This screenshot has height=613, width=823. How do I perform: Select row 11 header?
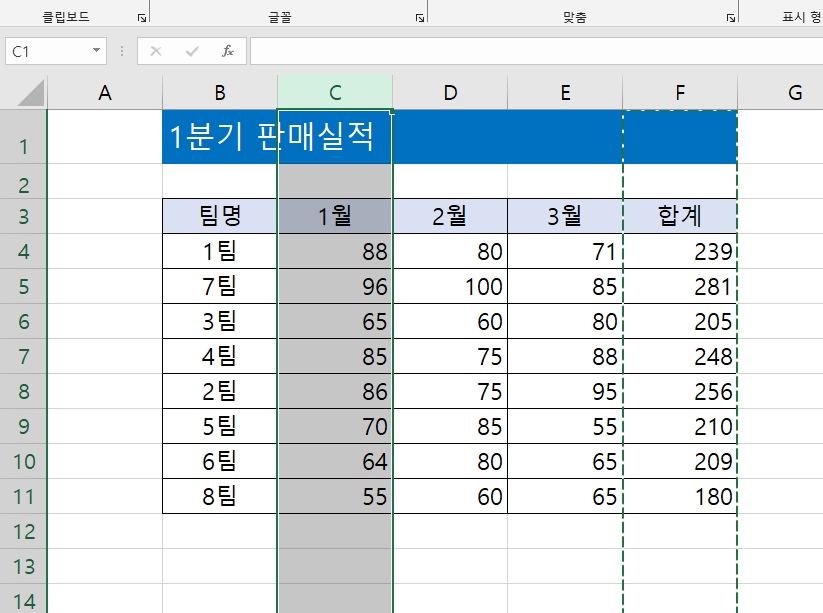24,496
